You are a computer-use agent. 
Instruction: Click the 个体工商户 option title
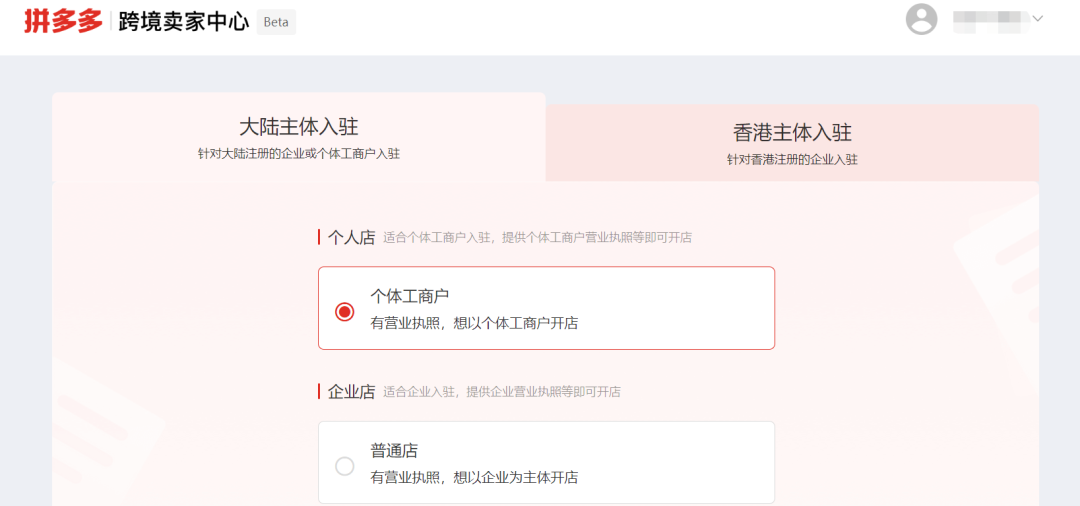tap(410, 296)
